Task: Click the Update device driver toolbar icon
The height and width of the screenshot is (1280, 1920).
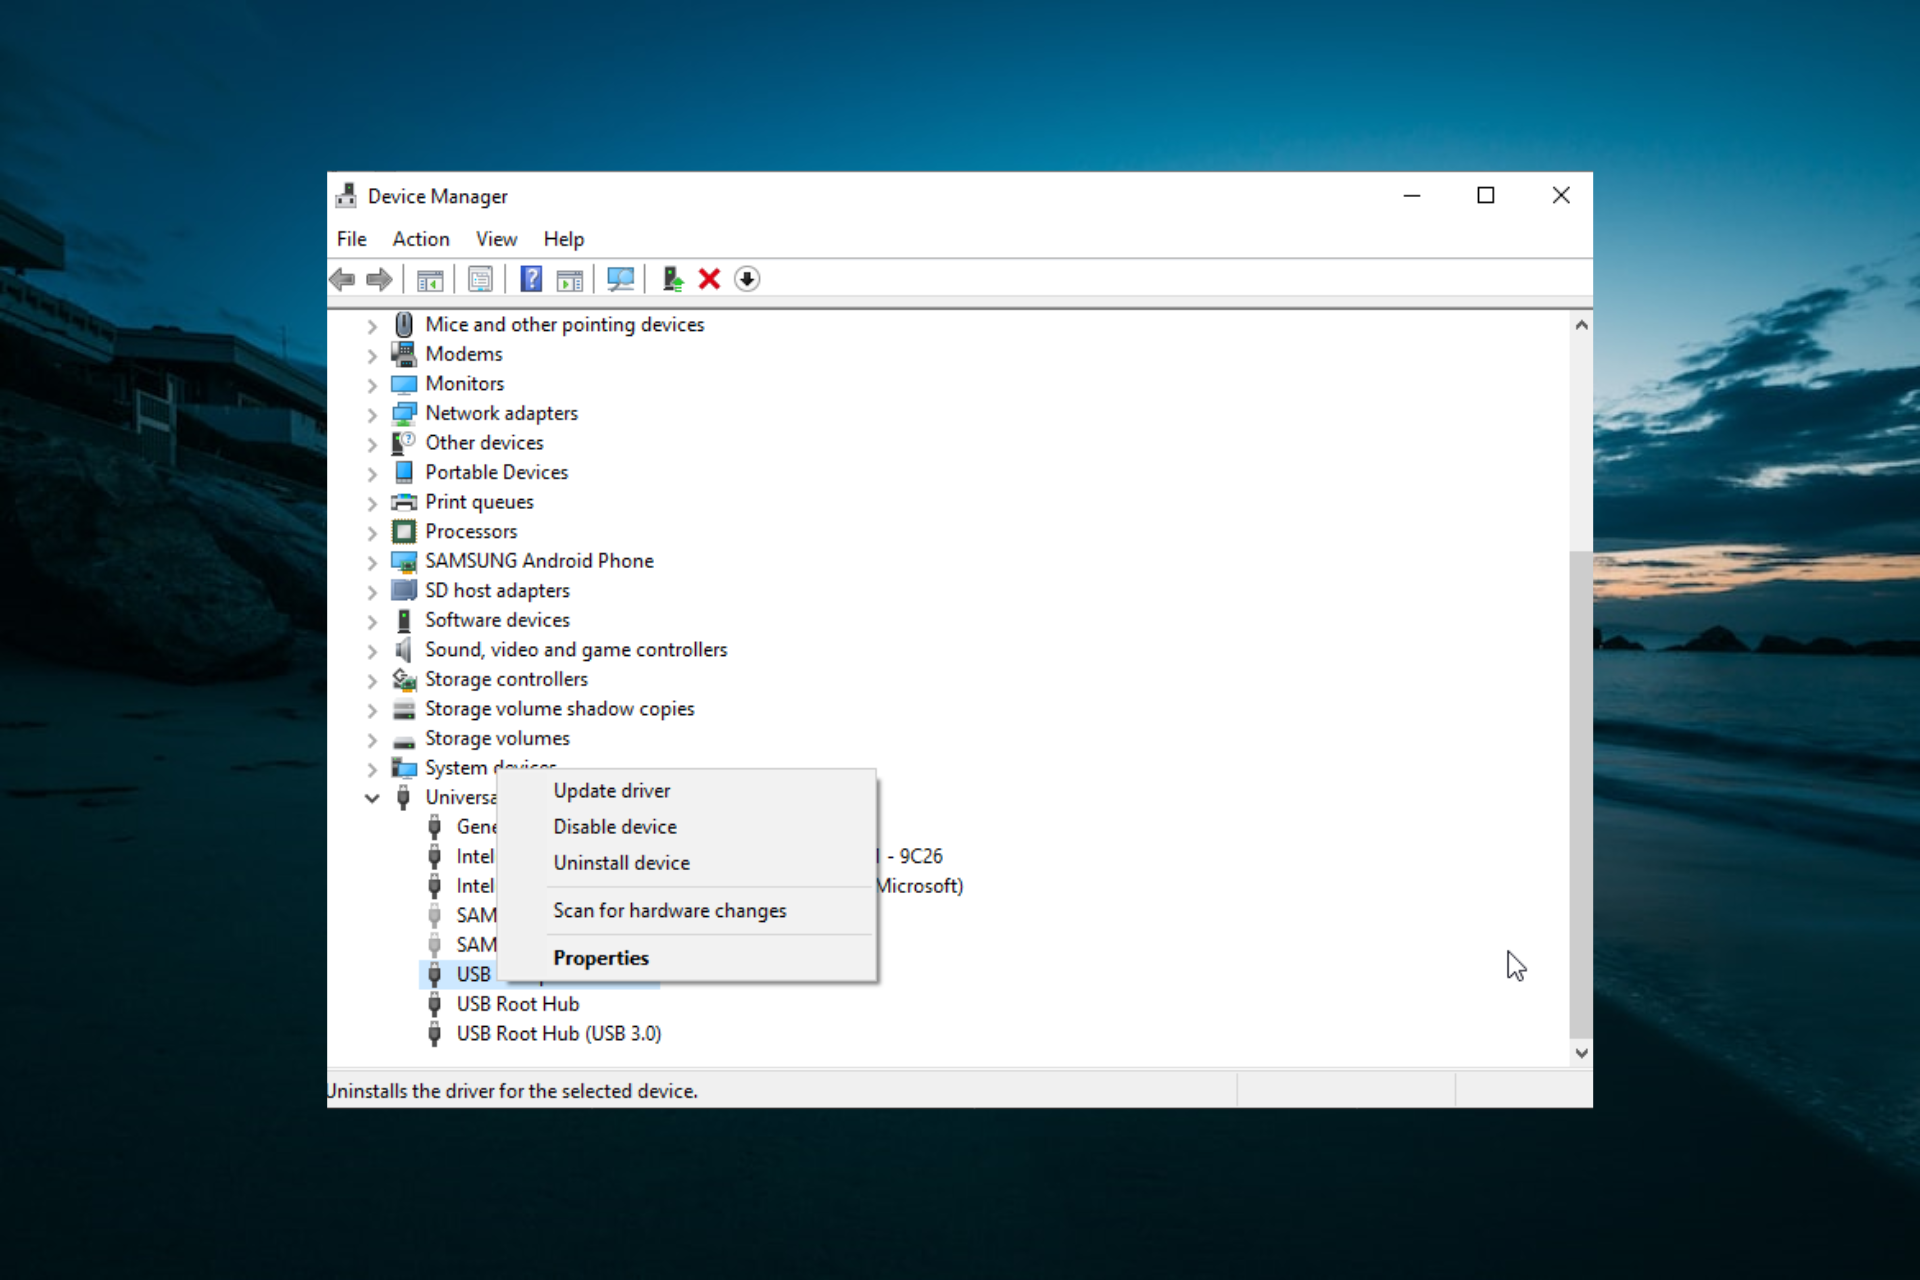Action: coord(672,279)
